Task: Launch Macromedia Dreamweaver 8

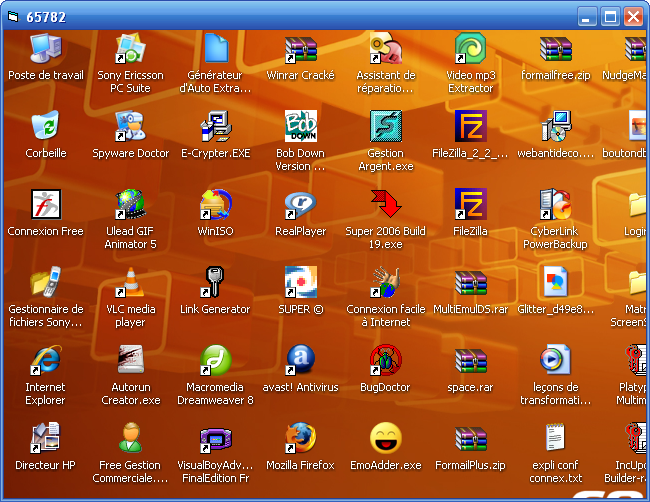Action: (215, 360)
